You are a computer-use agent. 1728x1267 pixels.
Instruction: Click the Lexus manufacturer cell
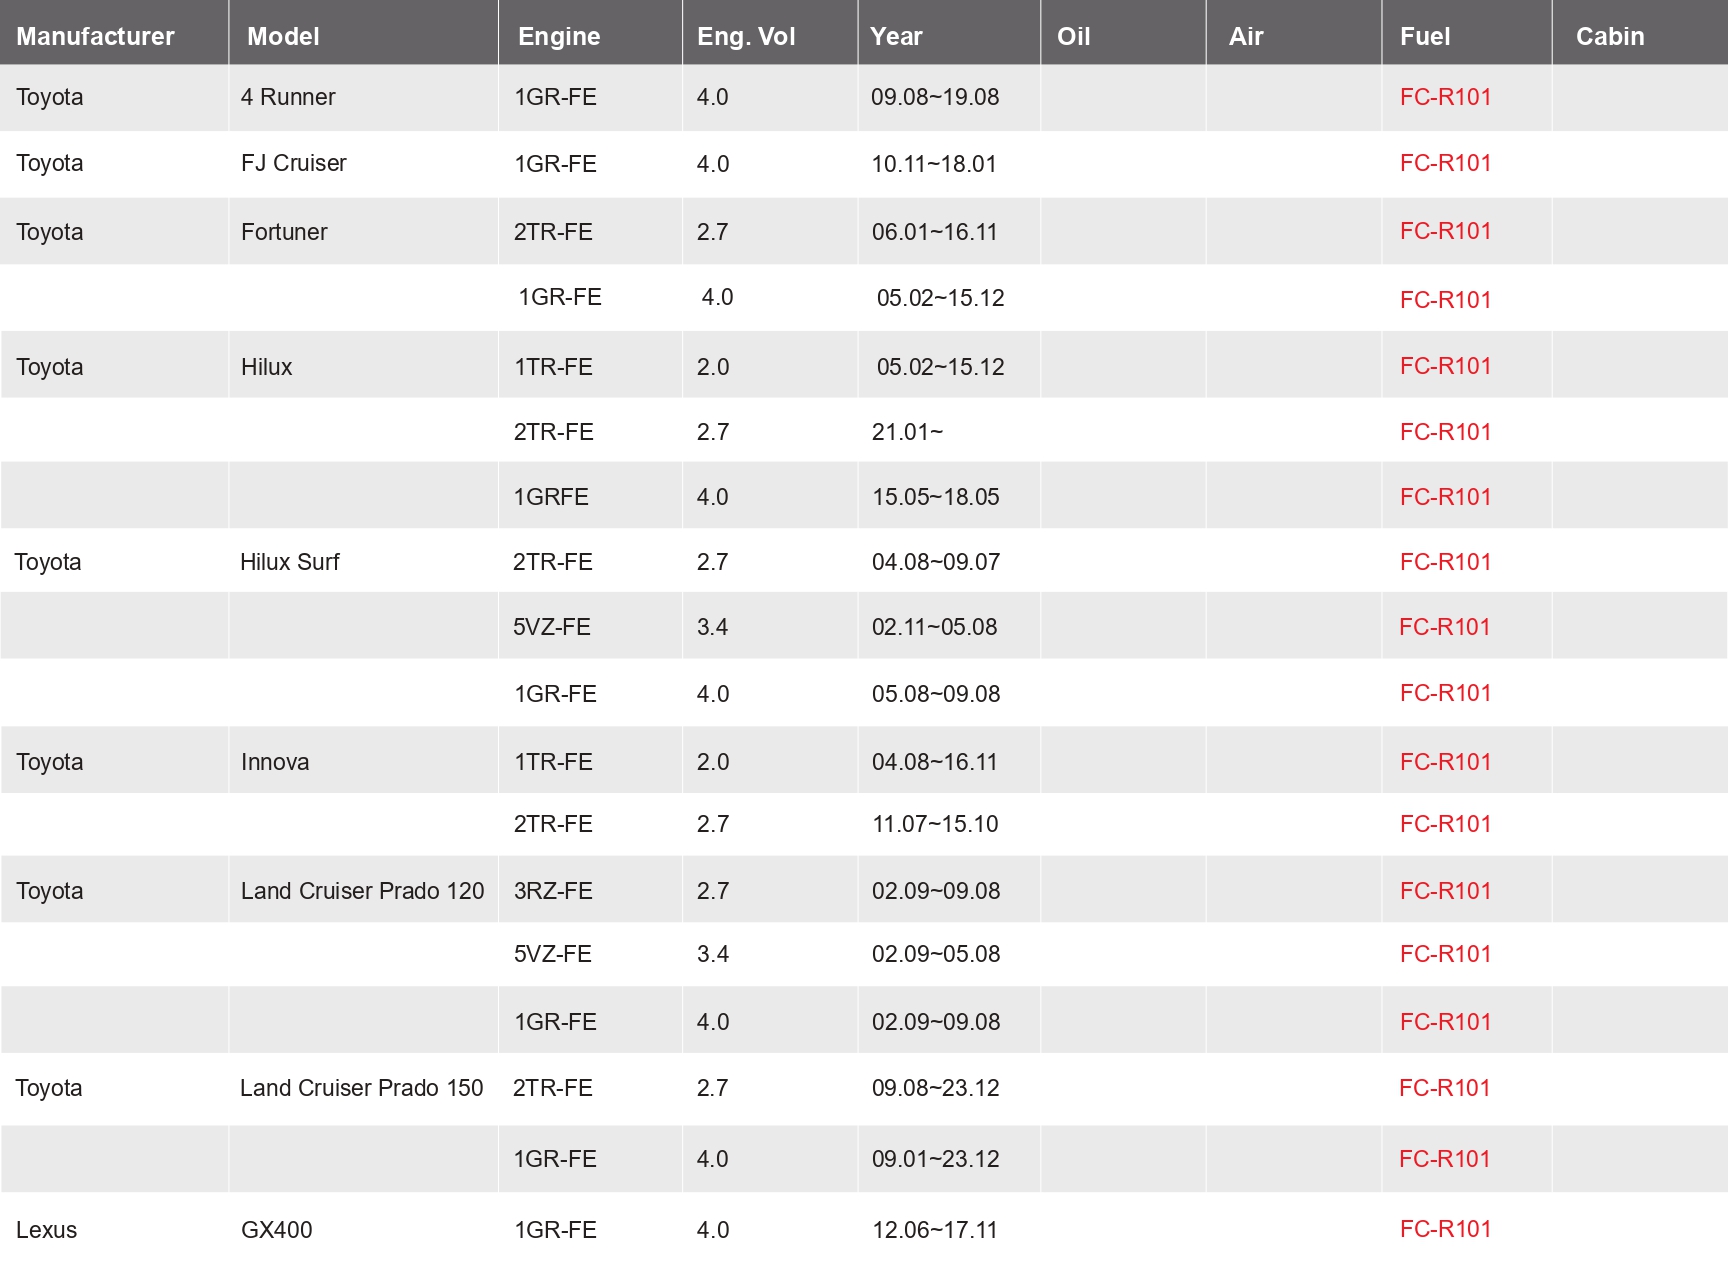point(46,1230)
